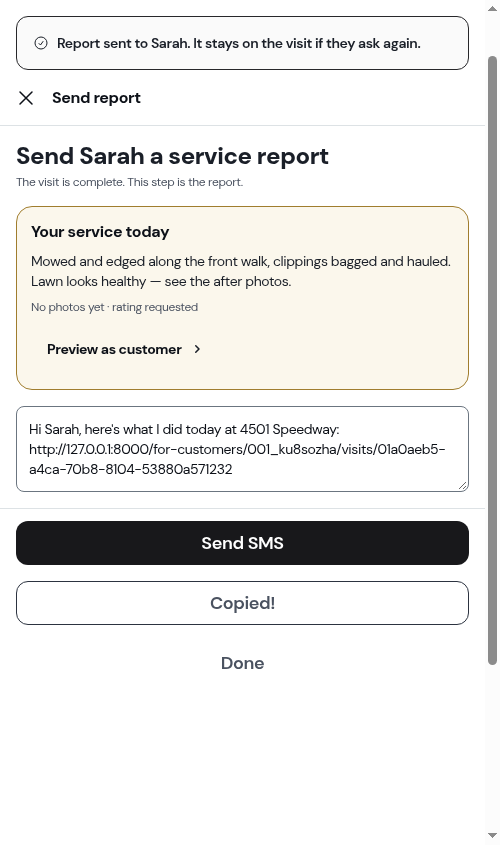Click the message box resize handle
This screenshot has height=845, width=500.
pos(462,486)
